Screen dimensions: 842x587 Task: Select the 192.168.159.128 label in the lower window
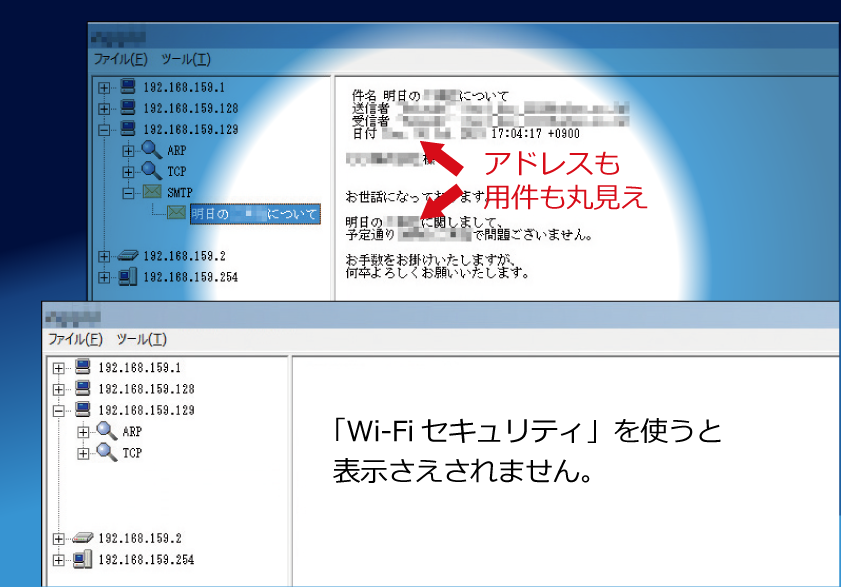point(146,389)
